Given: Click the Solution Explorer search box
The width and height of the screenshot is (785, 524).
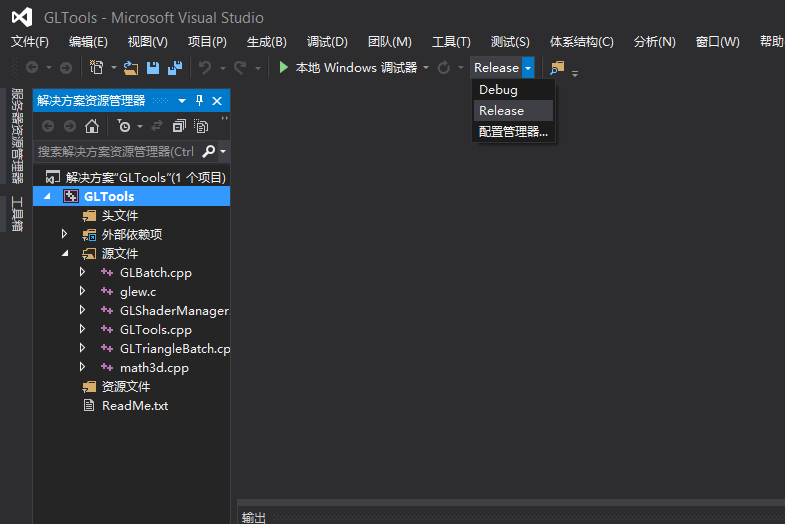Looking at the screenshot, I should pyautogui.click(x=115, y=152).
